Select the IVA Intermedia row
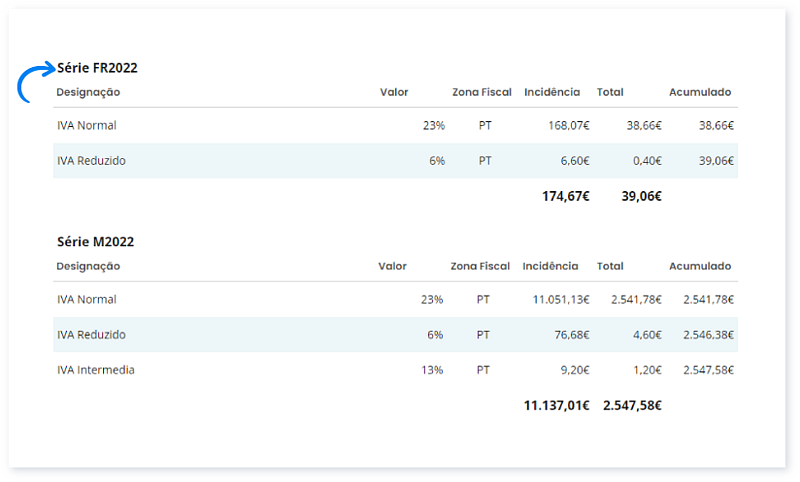 coord(96,369)
